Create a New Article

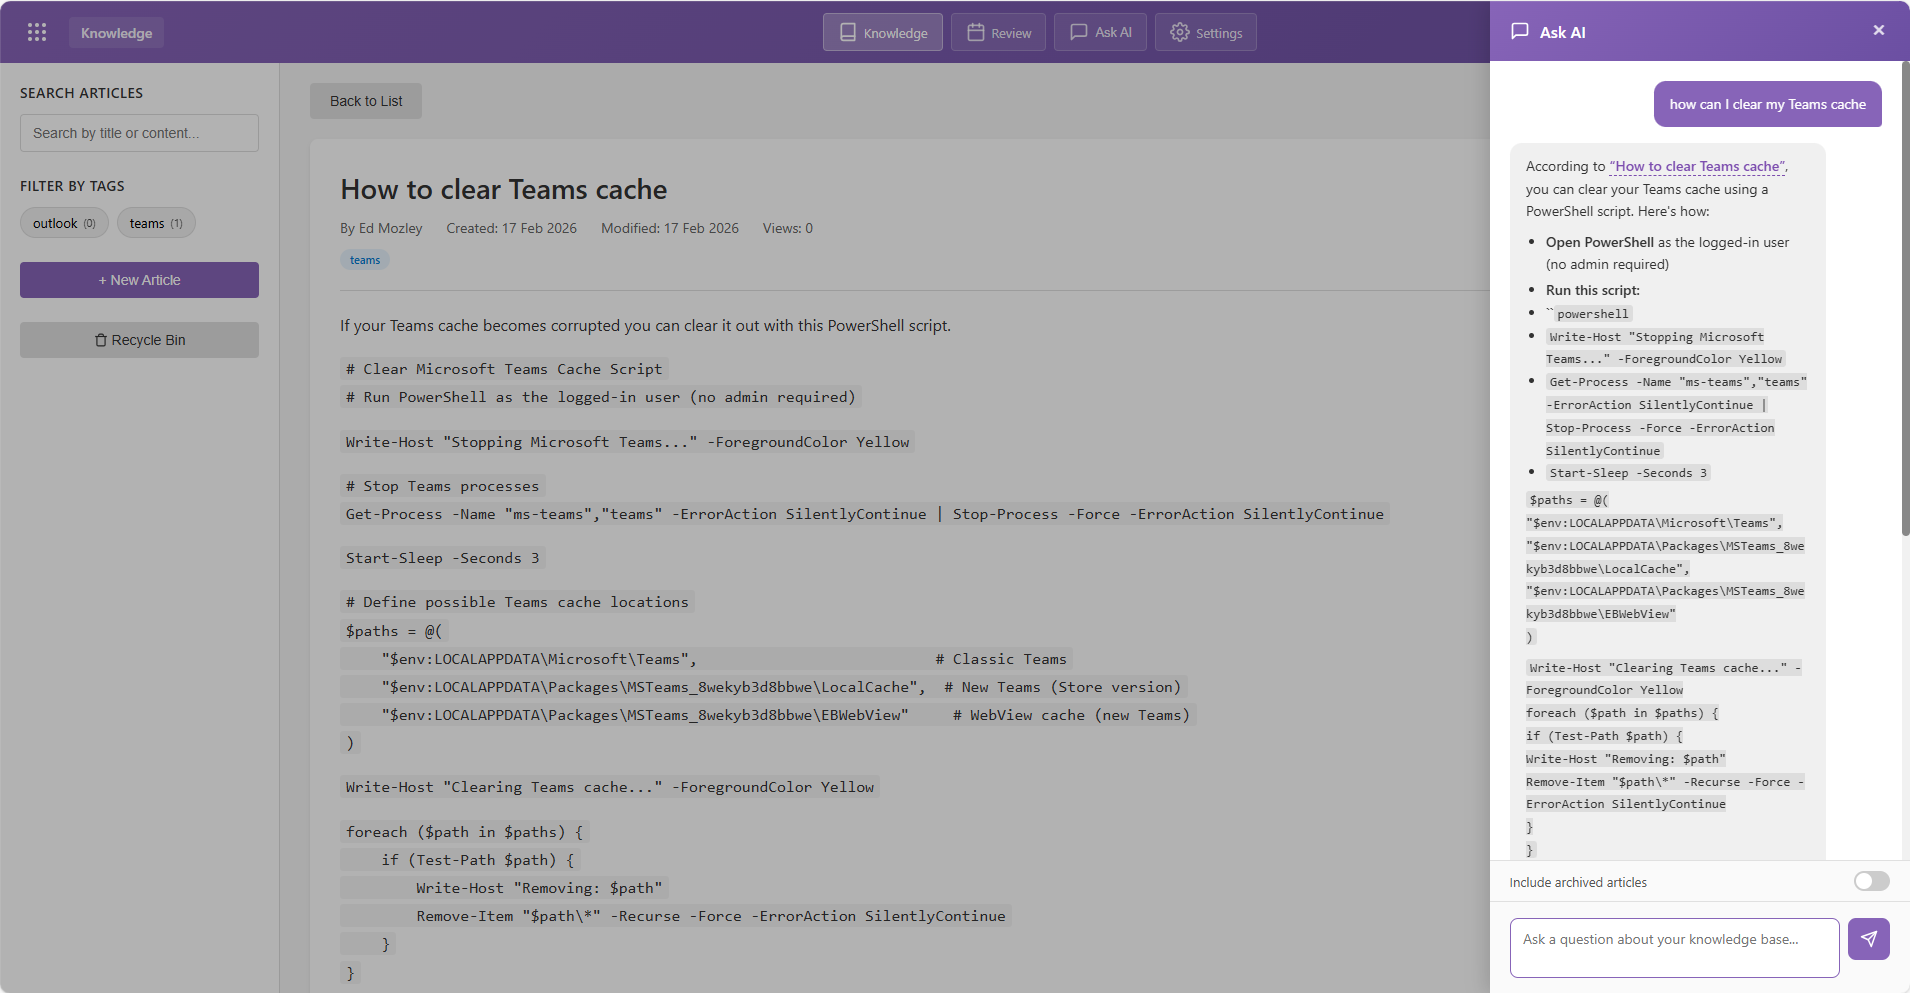[x=139, y=280]
